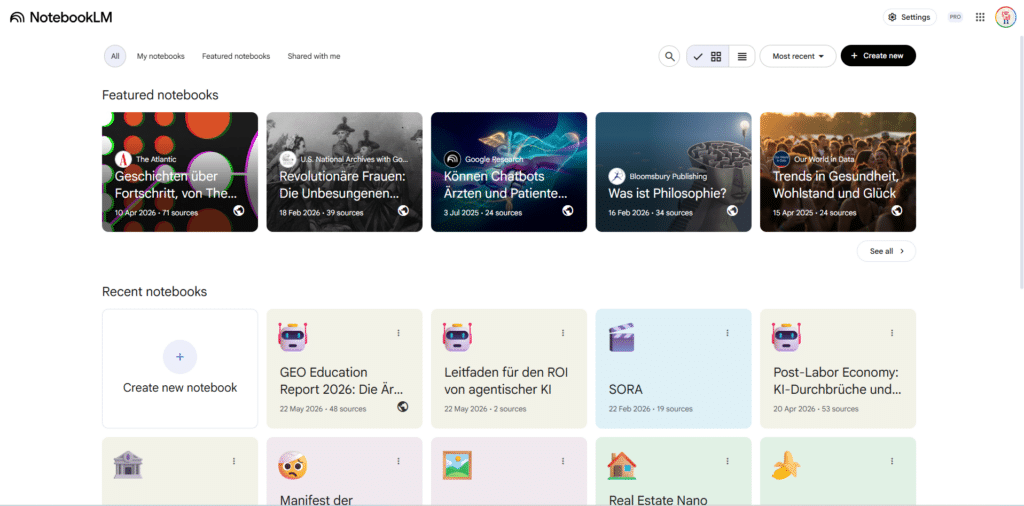This screenshot has width=1024, height=506.
Task: Select the My notebooks tab
Action: pyautogui.click(x=161, y=56)
